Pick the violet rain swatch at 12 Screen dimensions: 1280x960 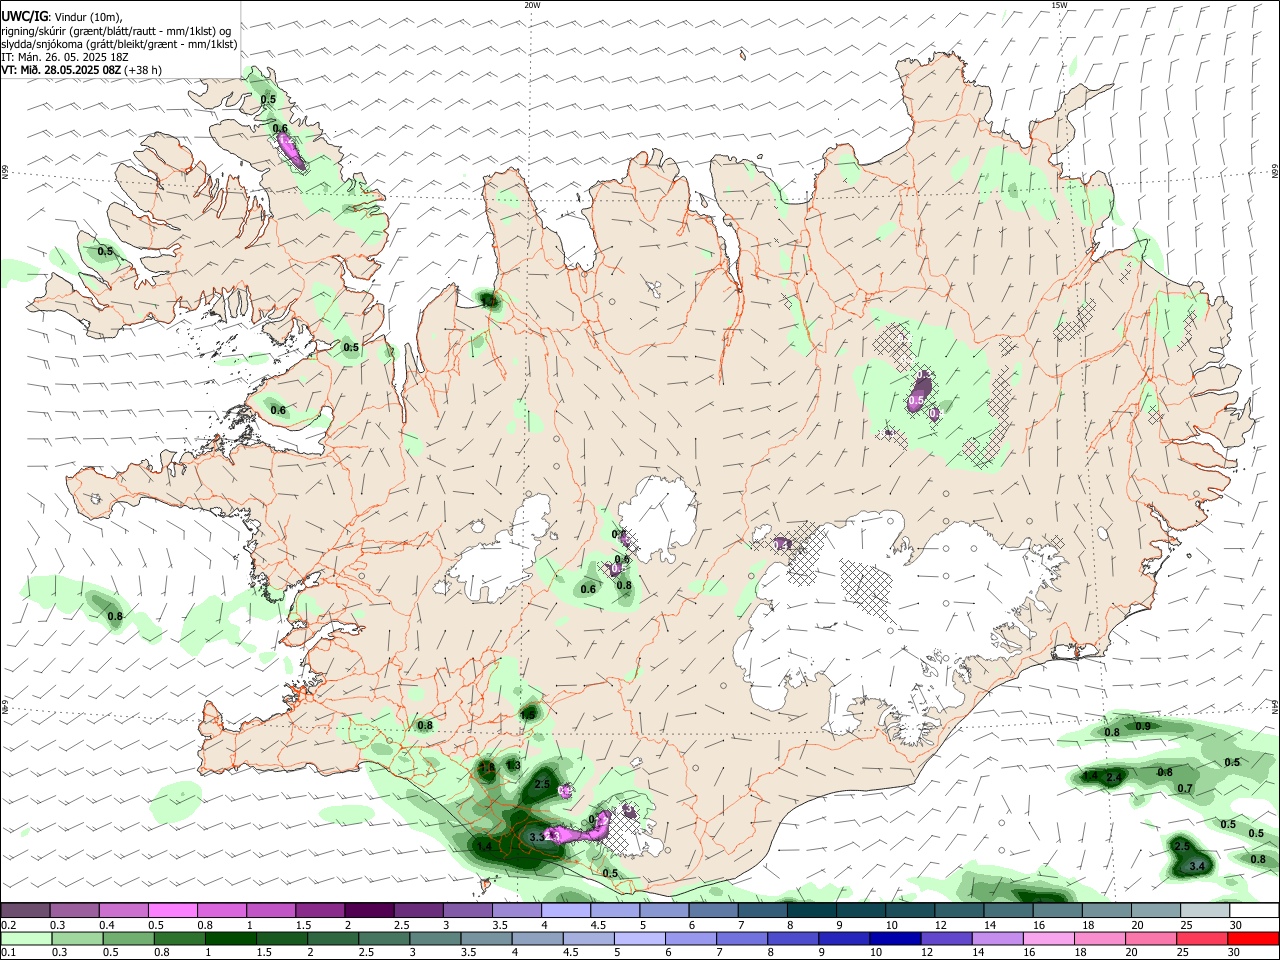point(946,938)
